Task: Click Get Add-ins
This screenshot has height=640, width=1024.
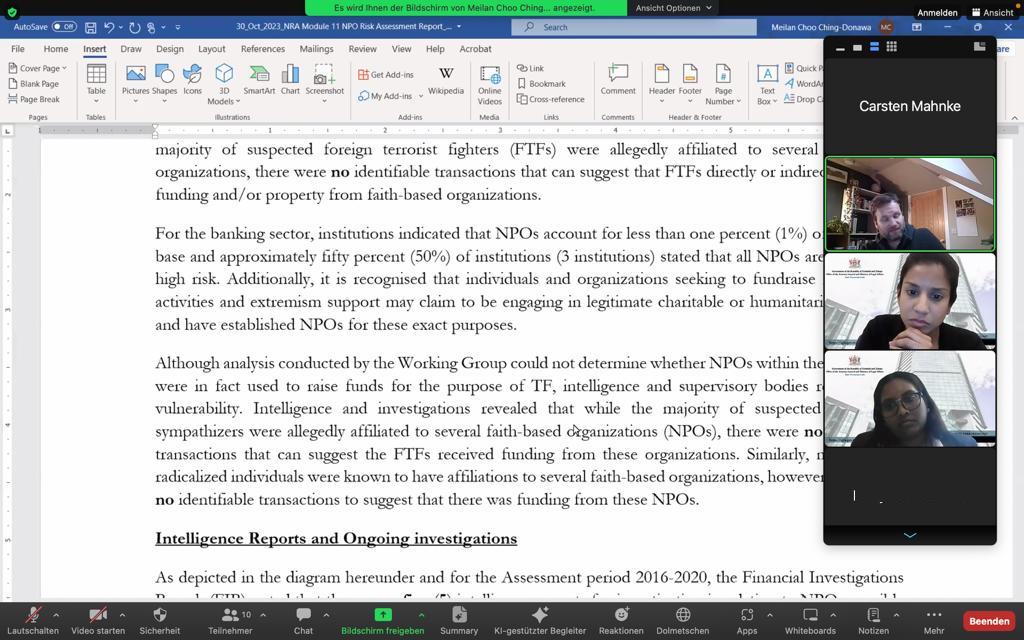Action: pos(386,74)
